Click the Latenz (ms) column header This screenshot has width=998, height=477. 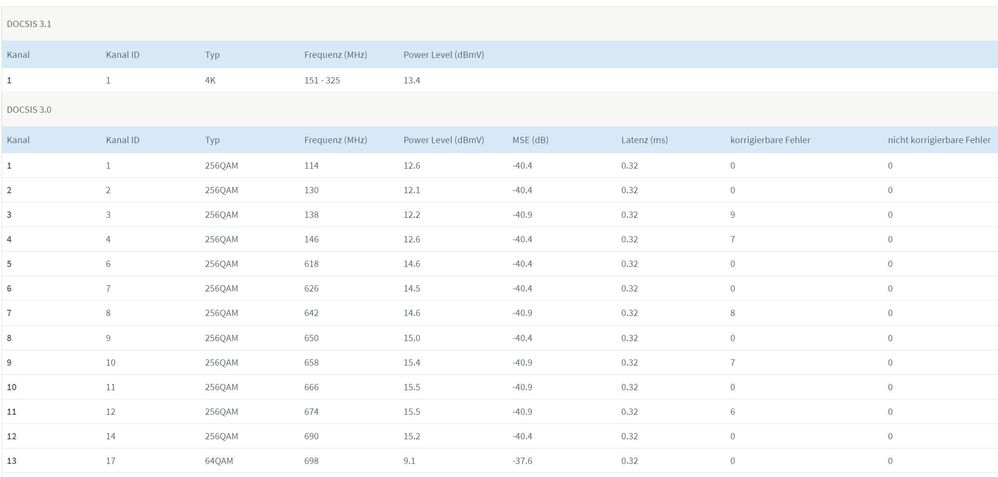pyautogui.click(x=644, y=140)
